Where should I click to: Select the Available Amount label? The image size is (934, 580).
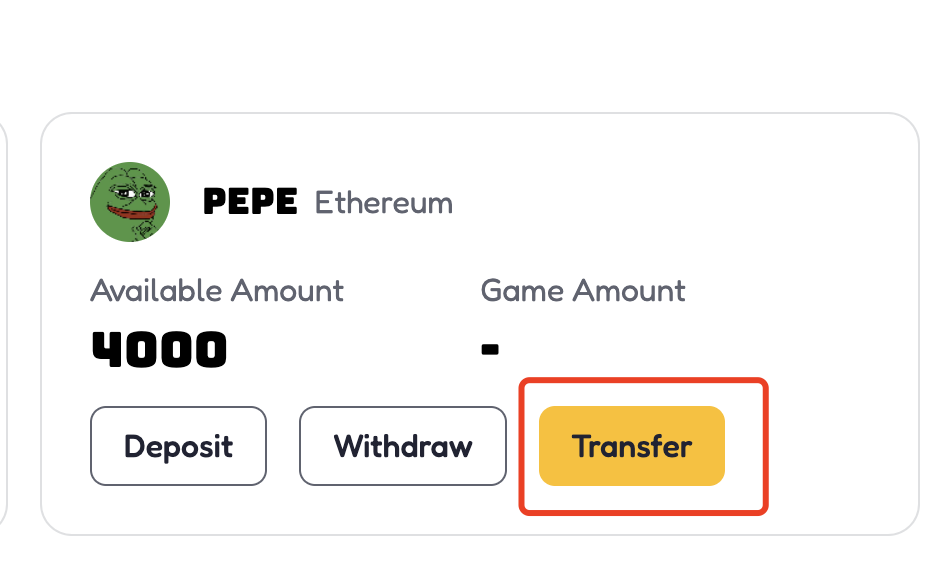(217, 291)
